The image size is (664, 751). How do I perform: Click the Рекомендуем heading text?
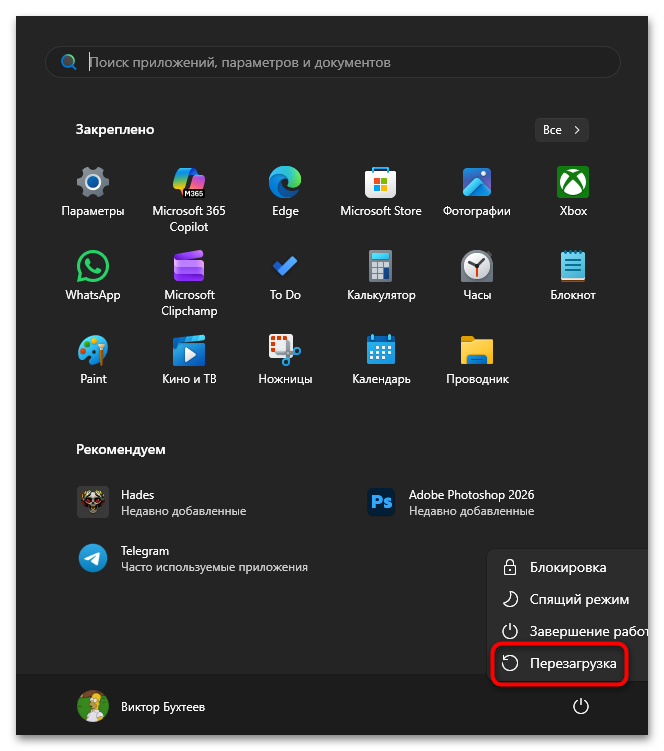pyautogui.click(x=121, y=450)
